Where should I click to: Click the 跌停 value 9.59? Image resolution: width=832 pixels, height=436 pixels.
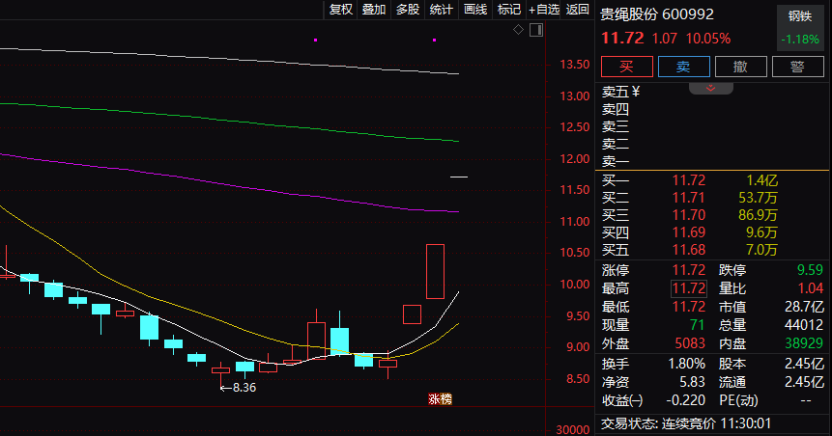pos(810,270)
